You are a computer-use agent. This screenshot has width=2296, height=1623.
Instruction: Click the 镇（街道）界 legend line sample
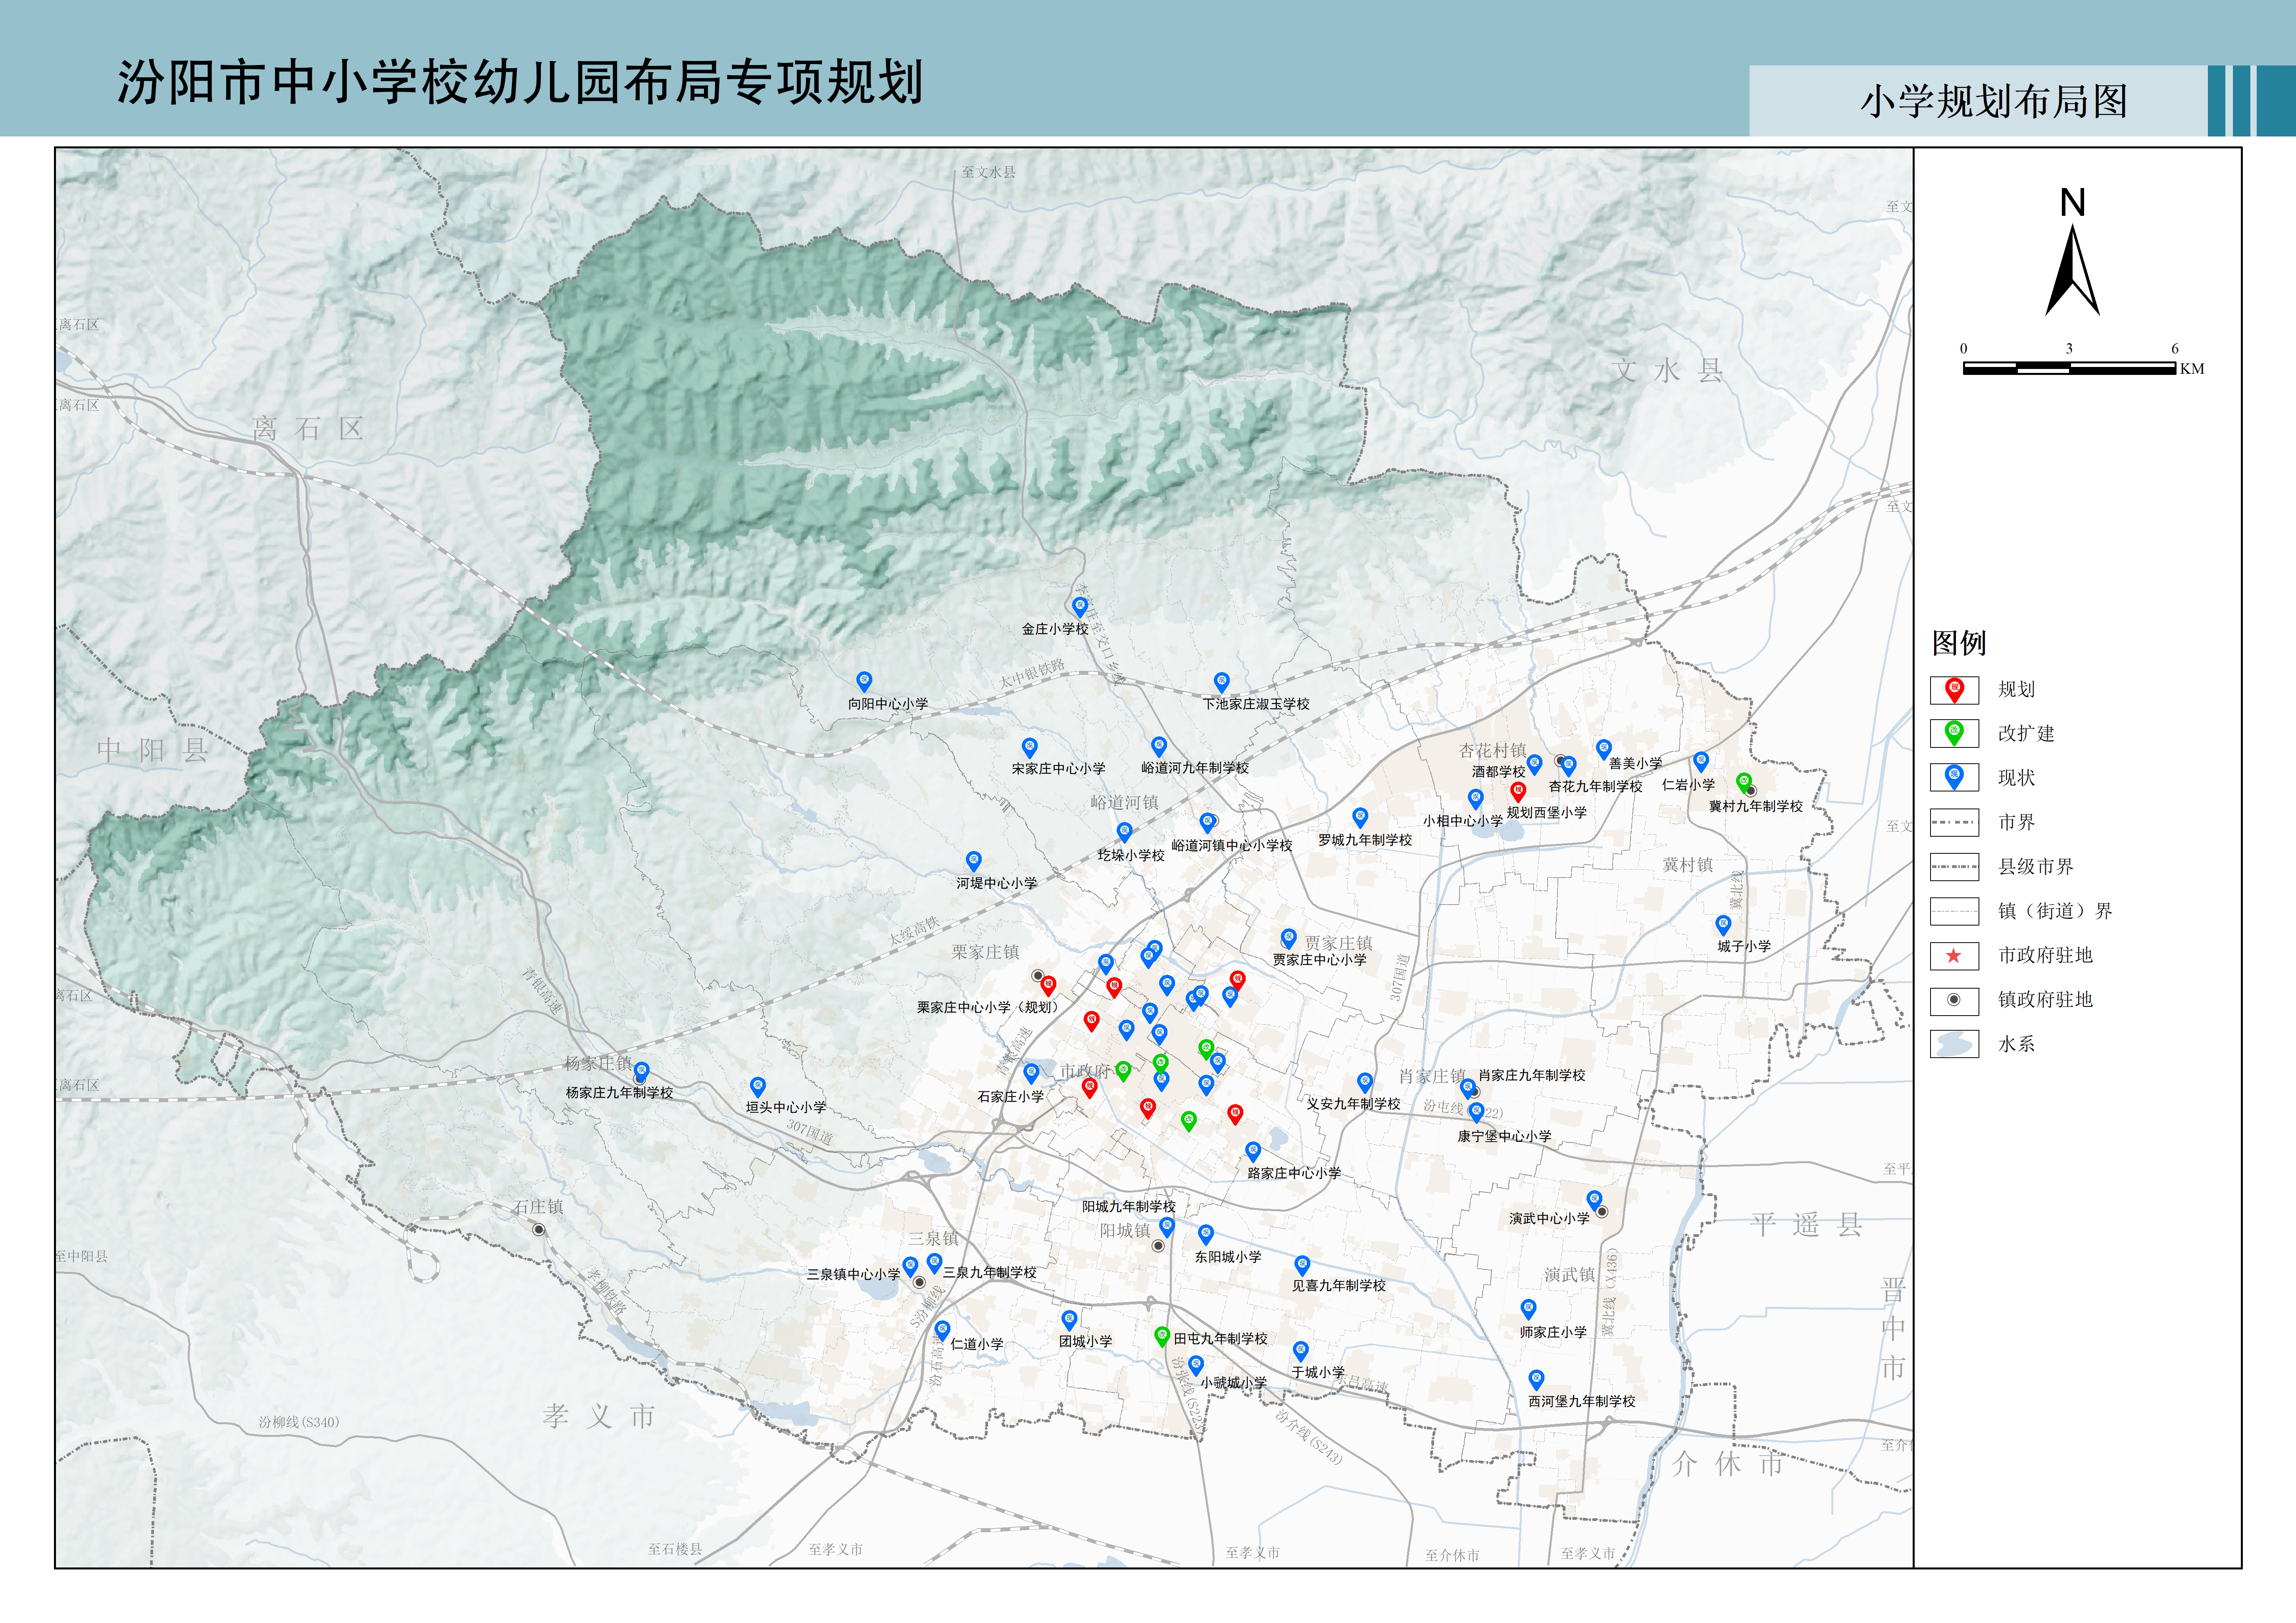[x=1954, y=911]
